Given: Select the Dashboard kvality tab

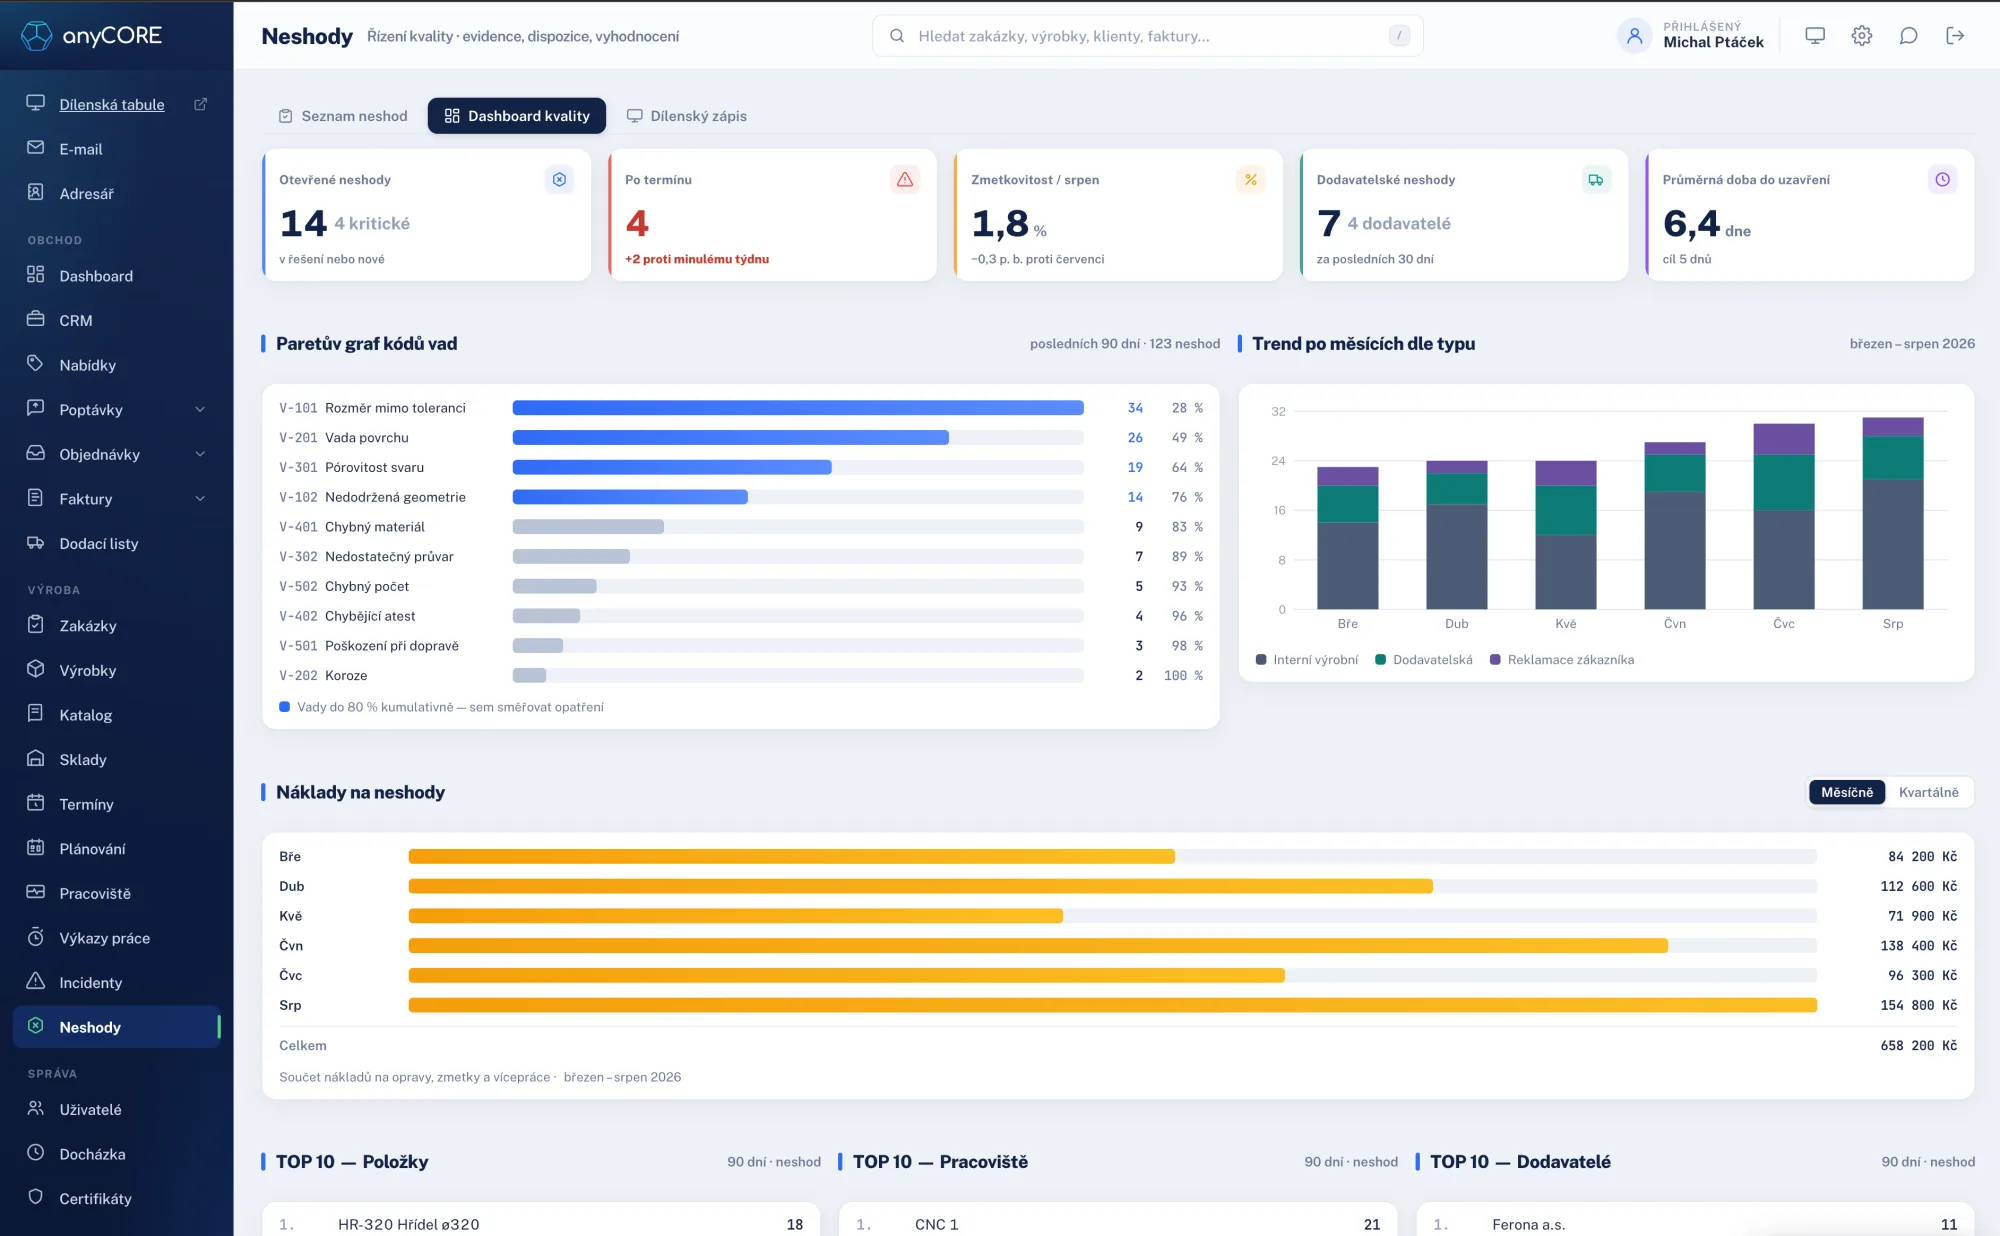Looking at the screenshot, I should tap(517, 116).
